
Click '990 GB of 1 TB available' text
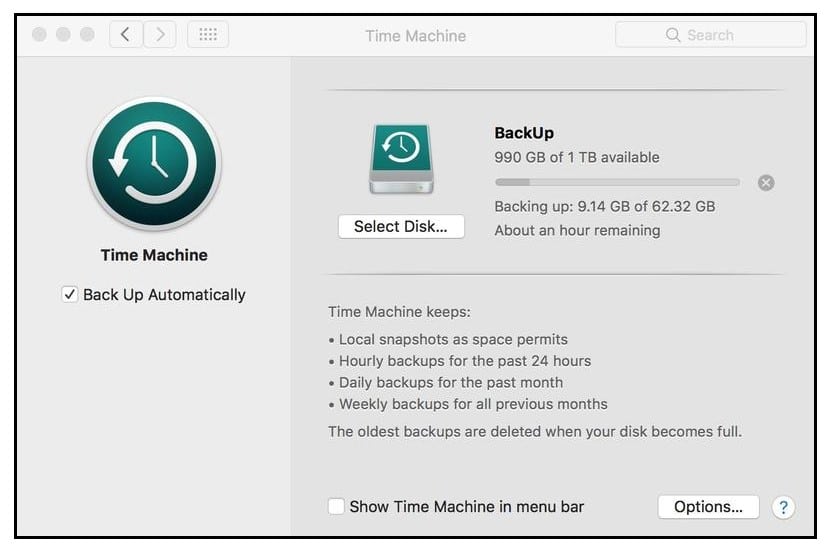point(577,157)
